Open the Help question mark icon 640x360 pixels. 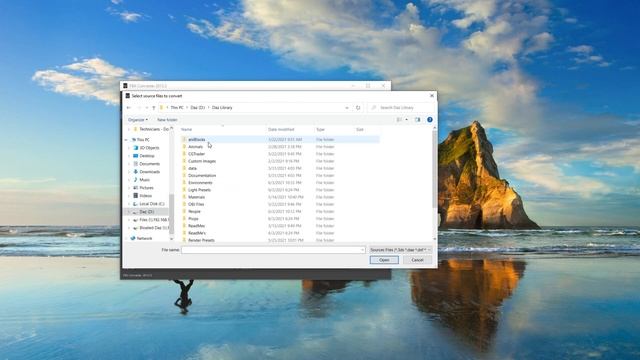[430, 120]
